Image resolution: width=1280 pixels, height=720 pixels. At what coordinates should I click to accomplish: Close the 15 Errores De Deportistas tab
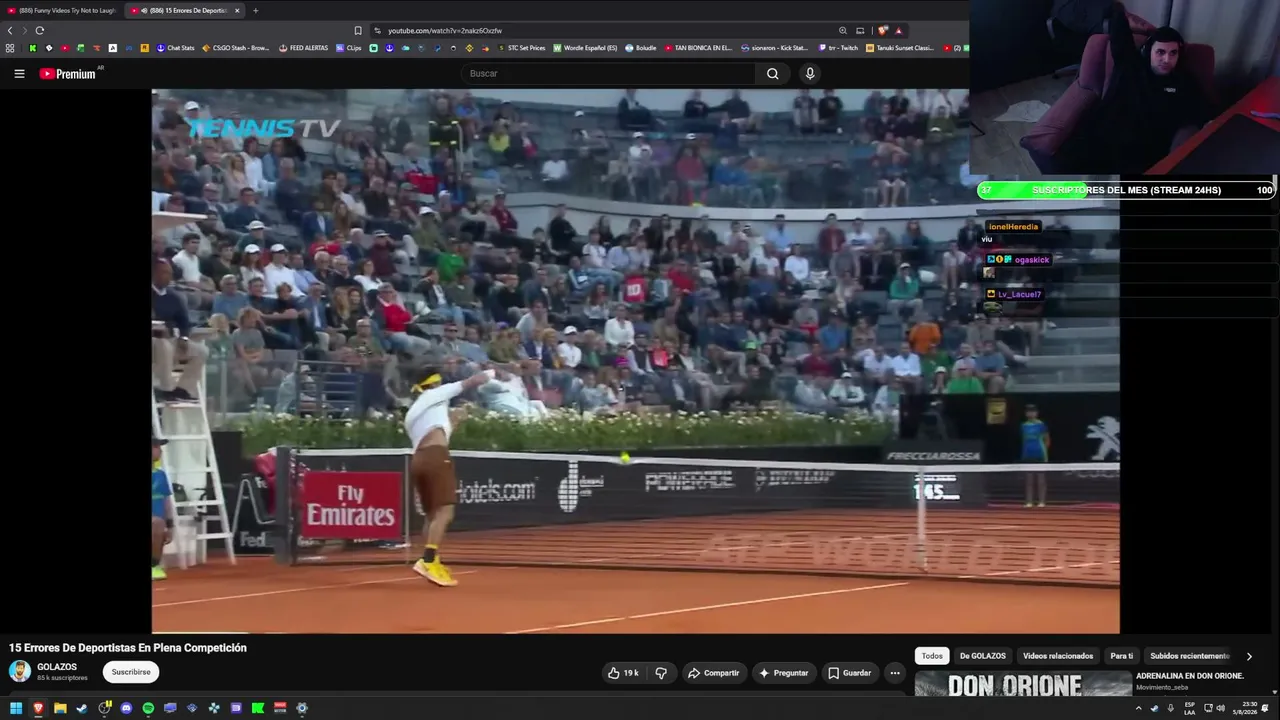(x=237, y=10)
